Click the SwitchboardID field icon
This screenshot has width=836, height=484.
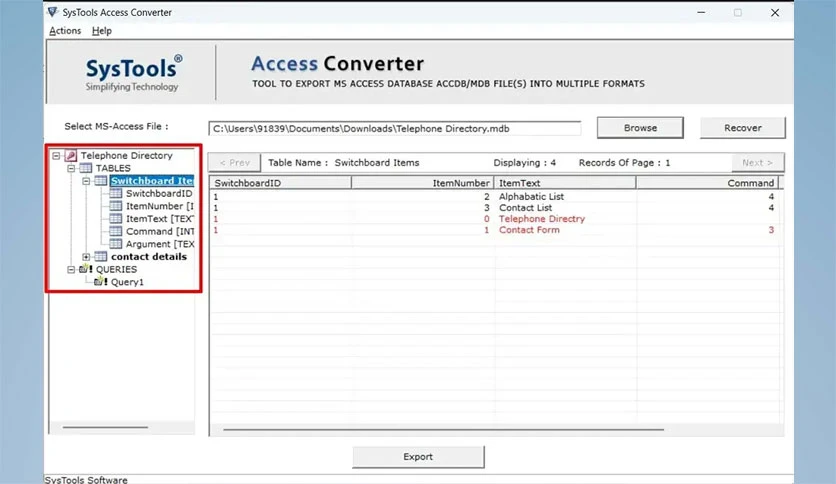coord(116,193)
